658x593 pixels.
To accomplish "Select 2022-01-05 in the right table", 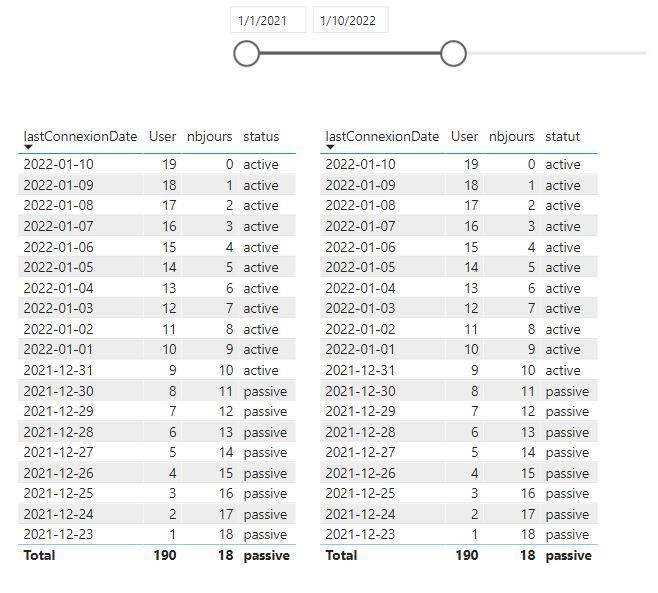I will [x=360, y=267].
